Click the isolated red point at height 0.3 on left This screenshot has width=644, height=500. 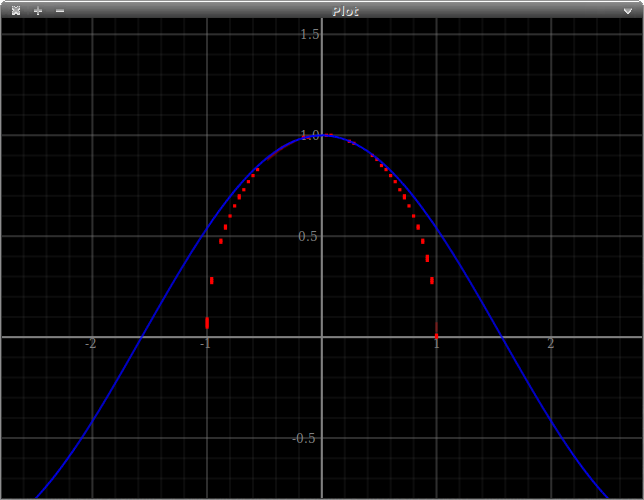coord(212,281)
